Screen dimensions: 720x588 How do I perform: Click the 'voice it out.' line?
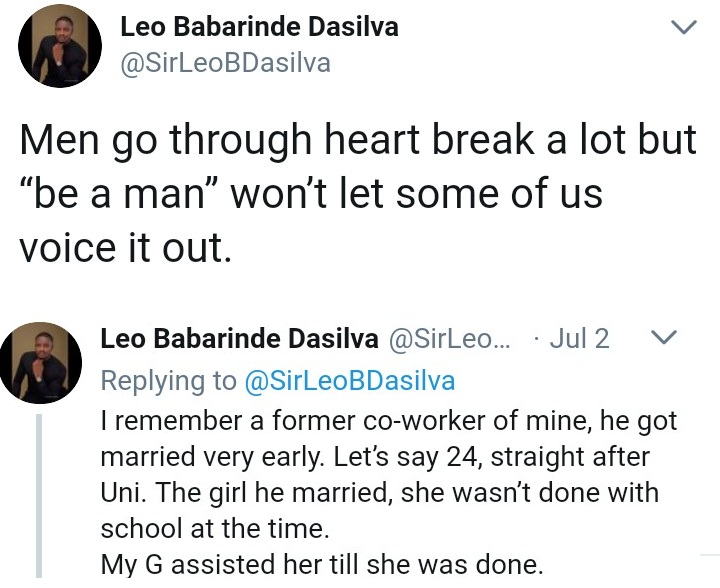[x=126, y=247]
